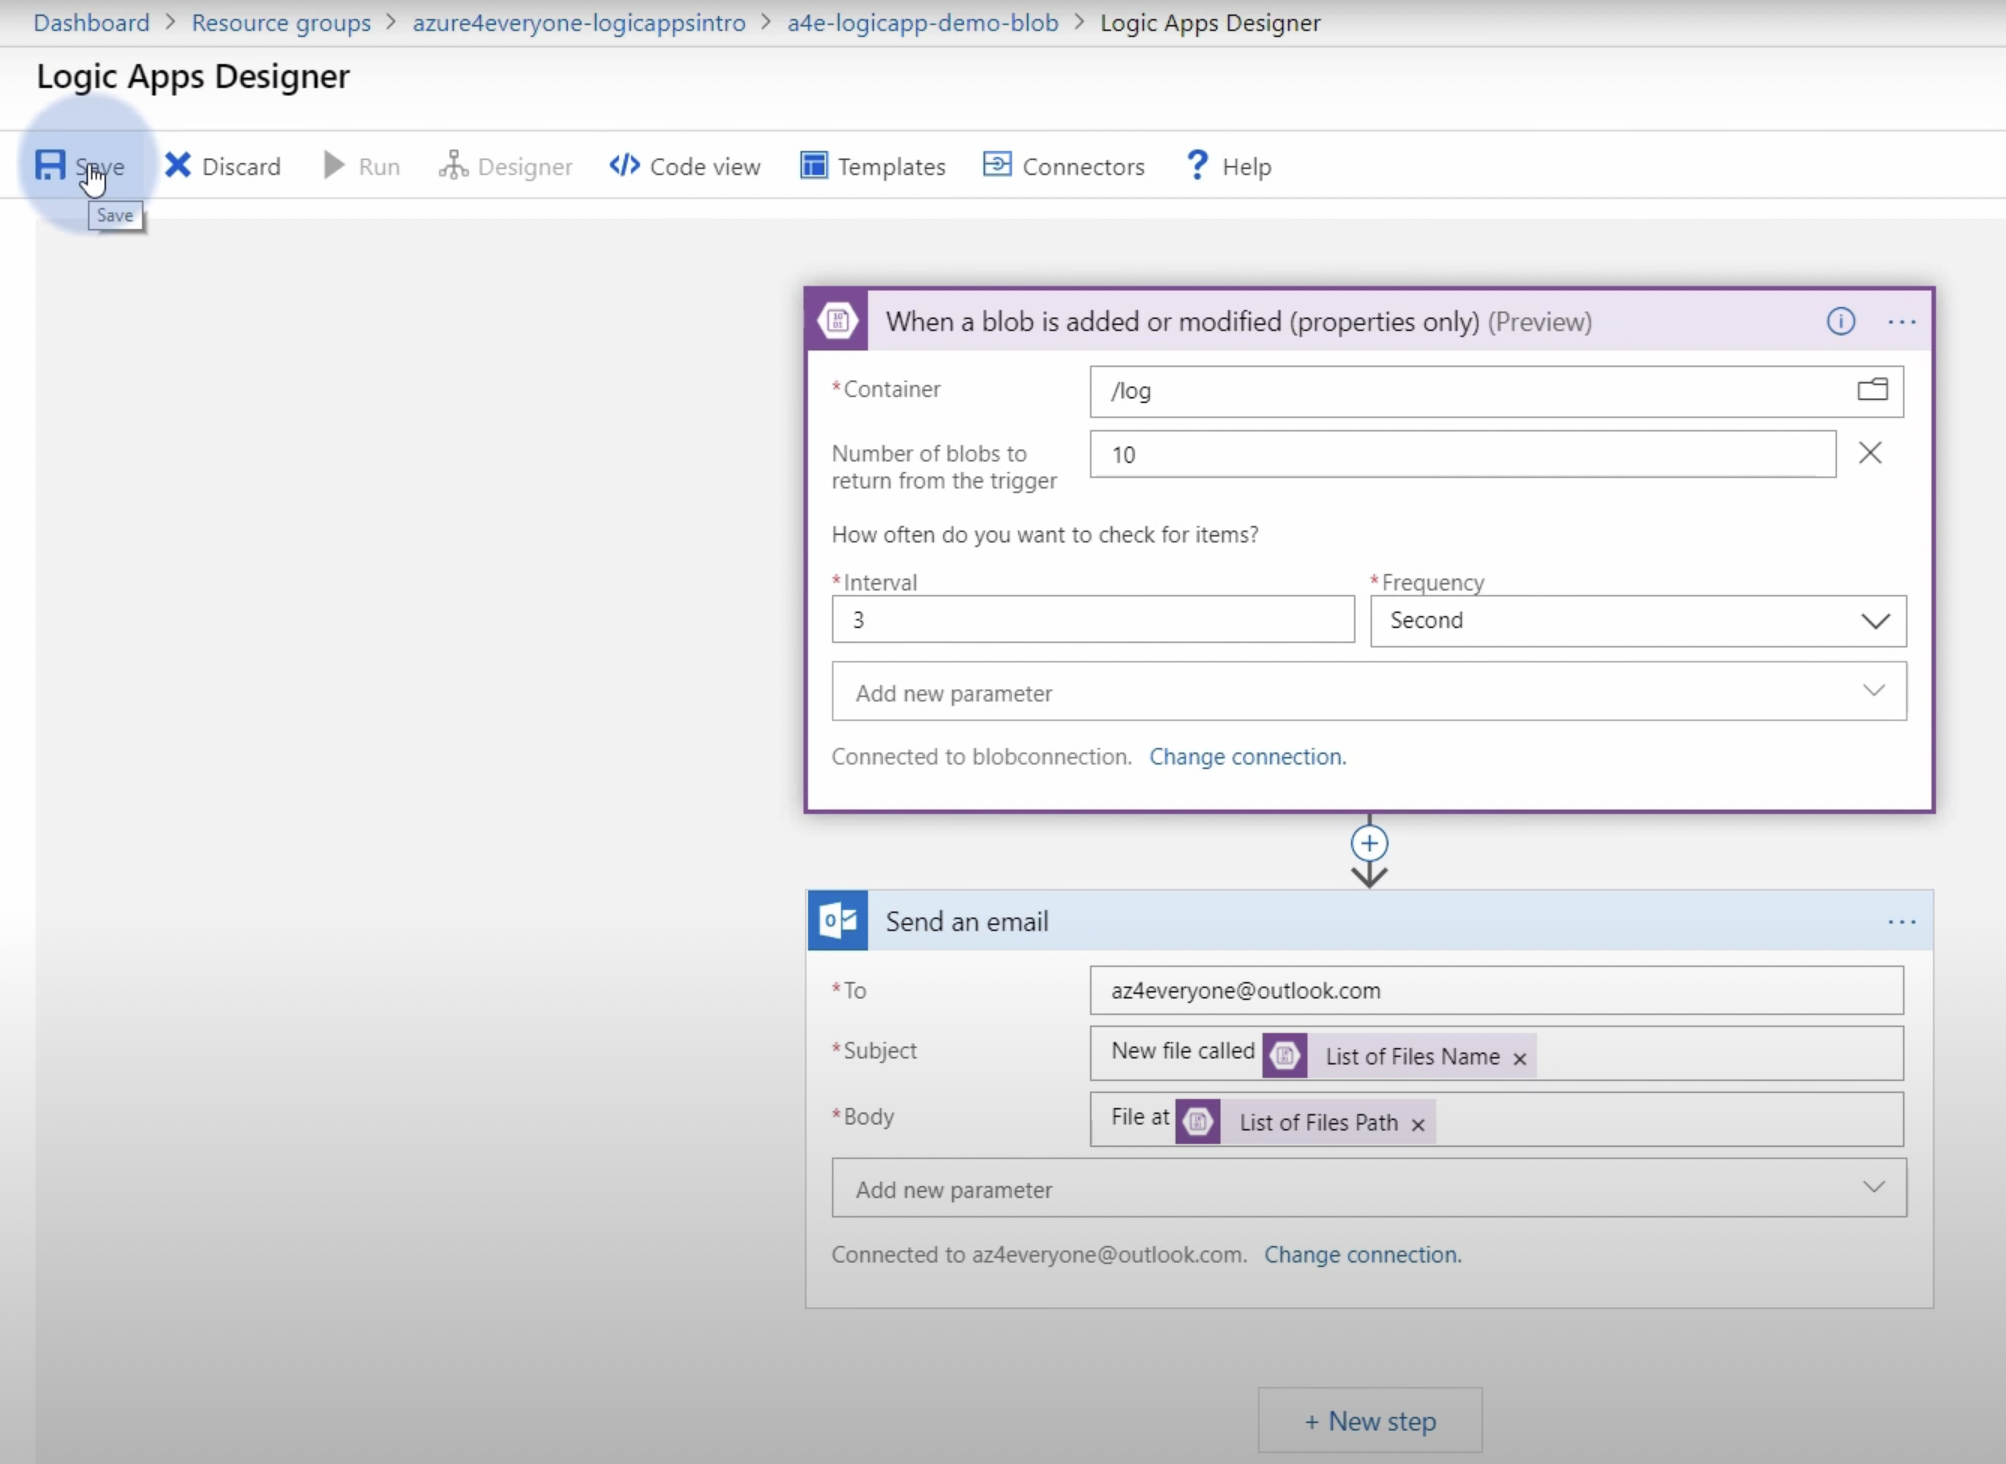Open Help from the toolbar

(1228, 166)
